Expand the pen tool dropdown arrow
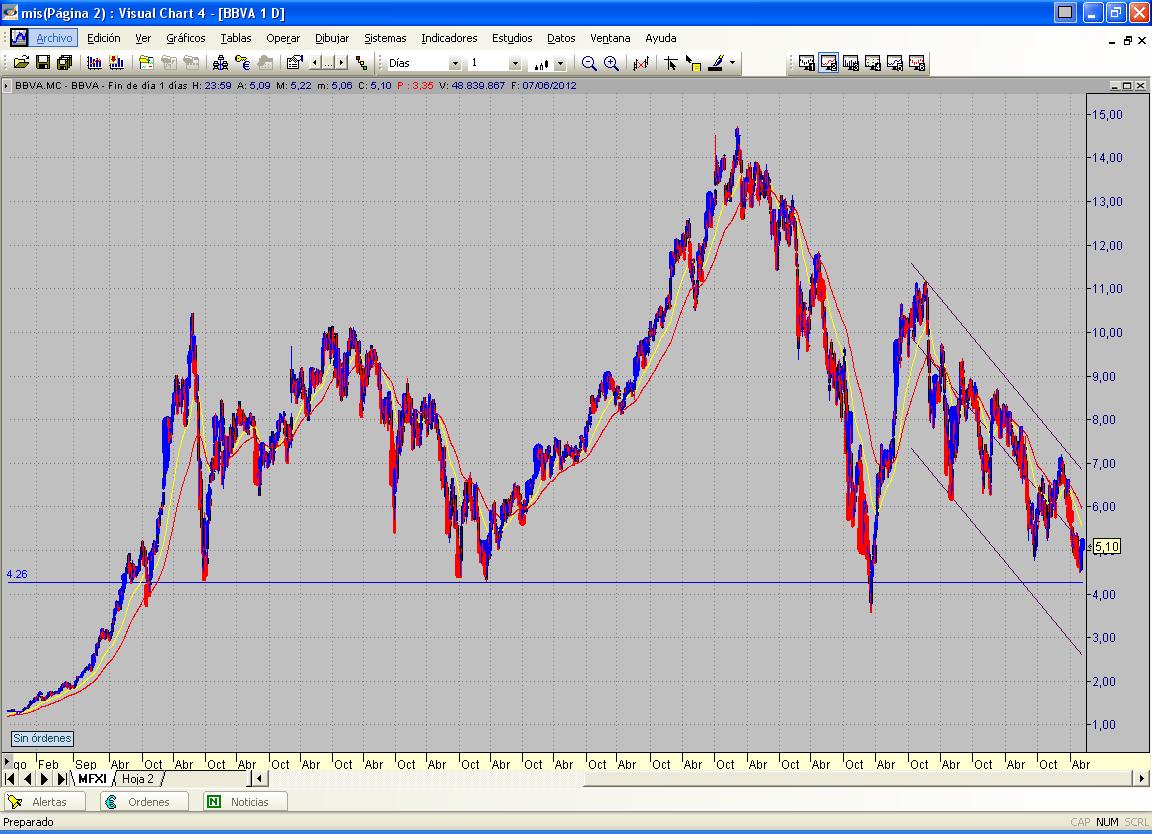This screenshot has width=1152, height=834. (732, 63)
